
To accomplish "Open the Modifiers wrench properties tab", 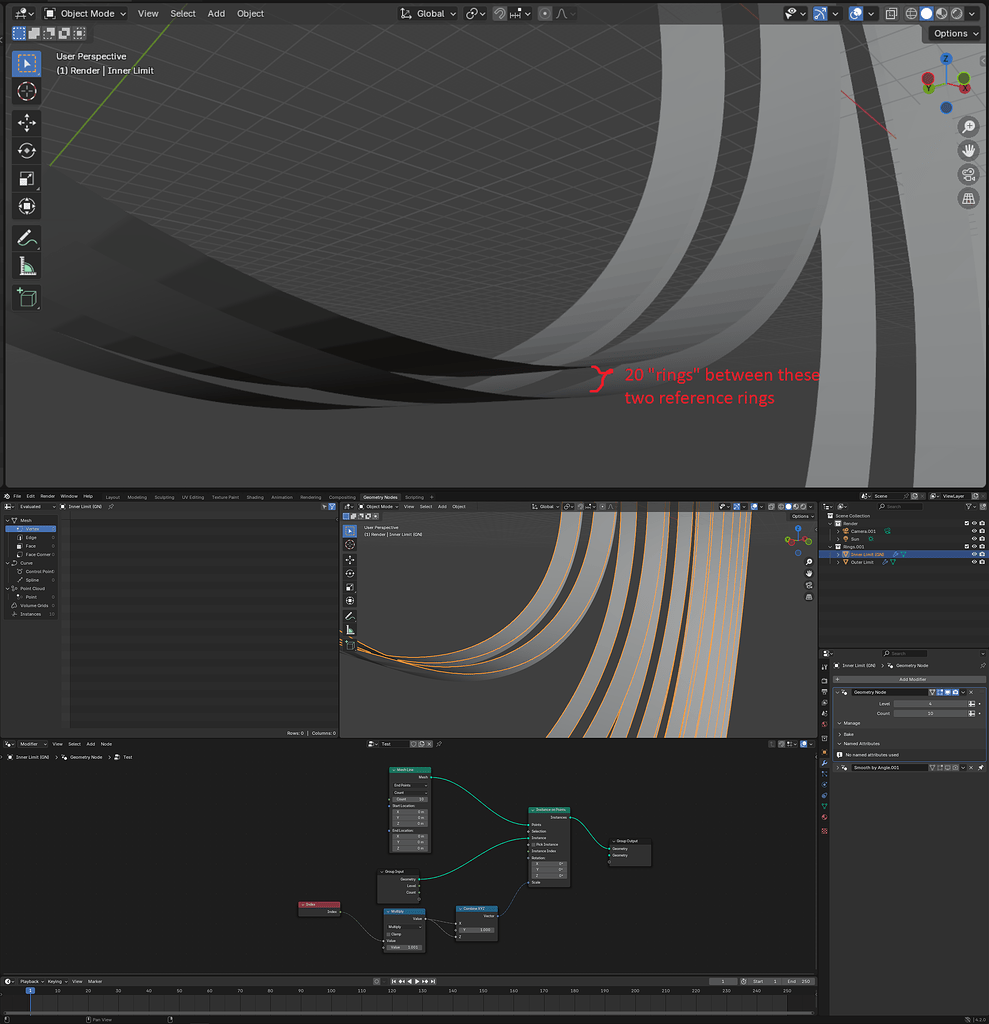I will (824, 763).
